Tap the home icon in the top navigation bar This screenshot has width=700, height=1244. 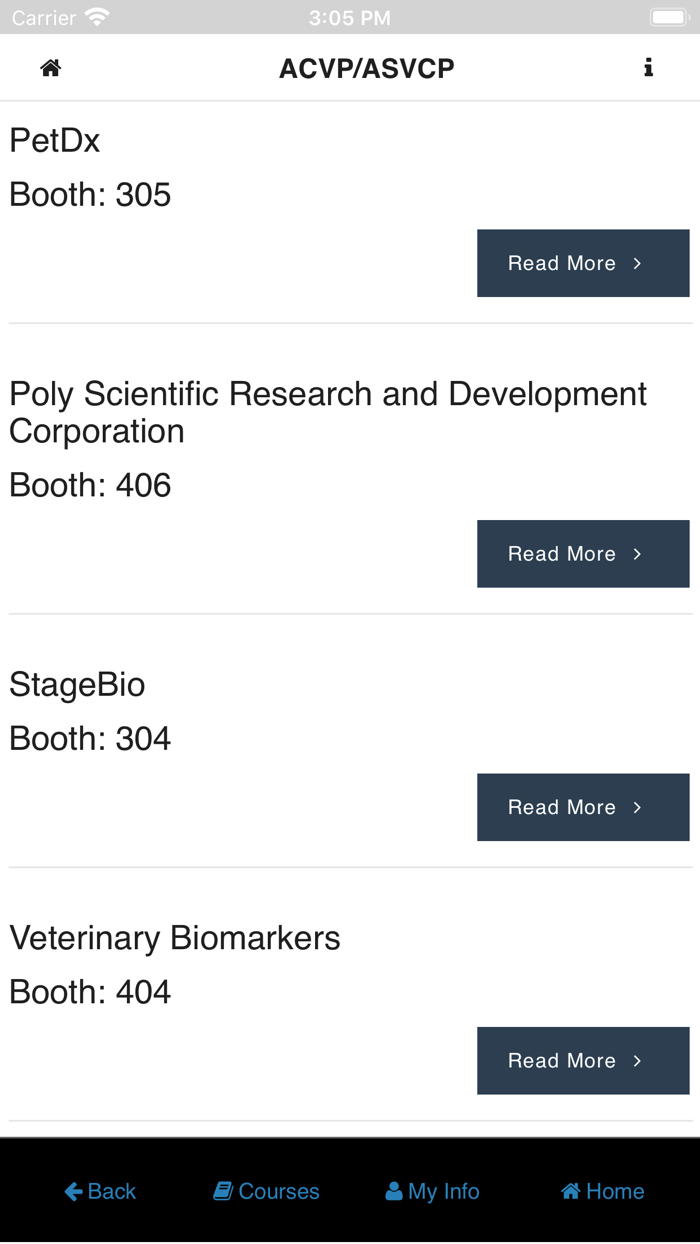pos(49,67)
